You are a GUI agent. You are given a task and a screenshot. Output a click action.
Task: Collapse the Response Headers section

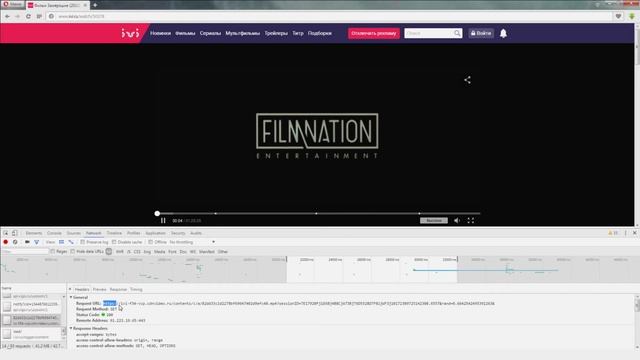click(x=71, y=329)
